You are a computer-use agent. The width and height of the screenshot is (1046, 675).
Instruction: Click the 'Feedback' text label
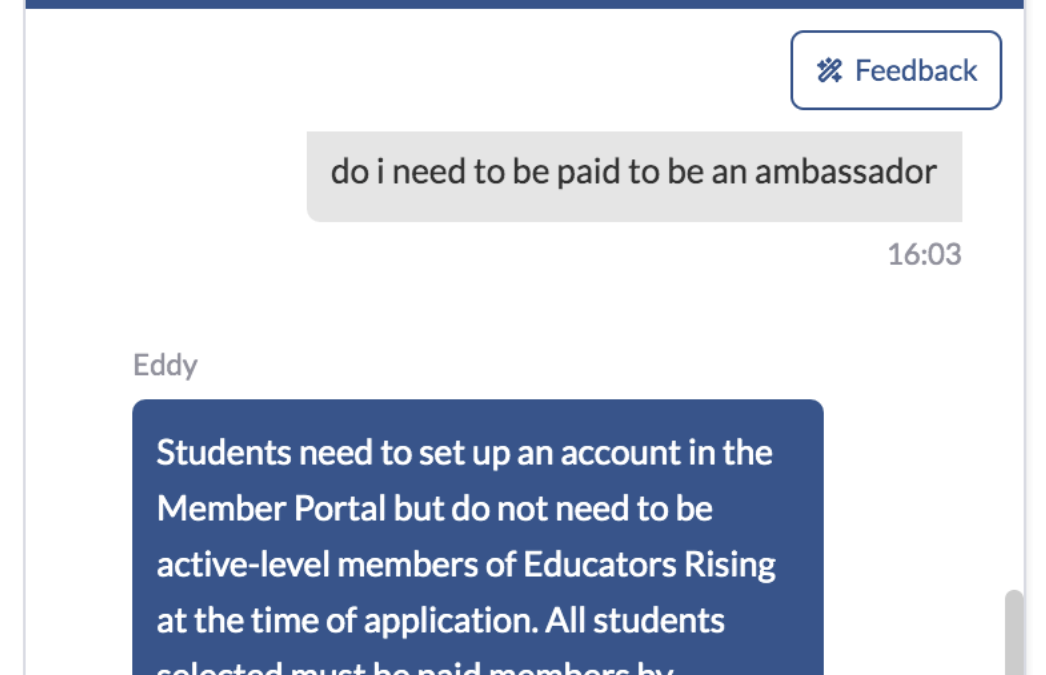click(x=916, y=71)
